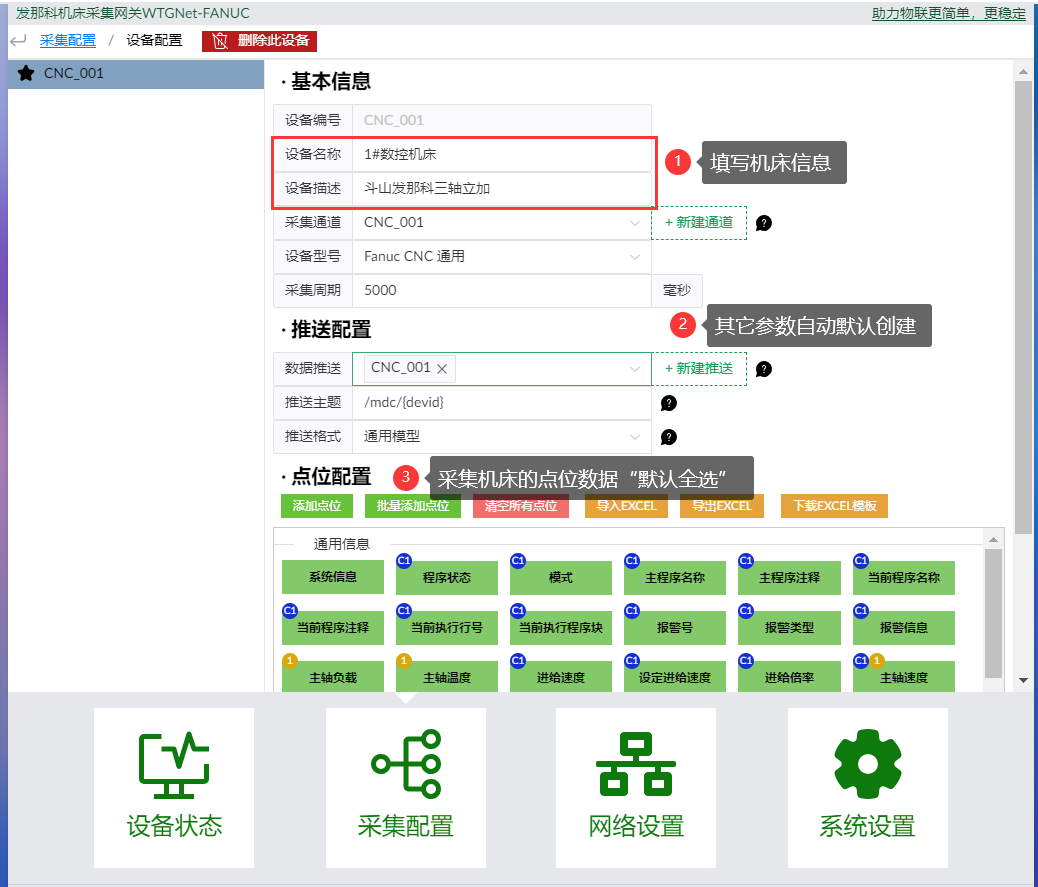Click help icon beside 新建通道
Viewport: 1038px width, 887px height.
tap(763, 223)
